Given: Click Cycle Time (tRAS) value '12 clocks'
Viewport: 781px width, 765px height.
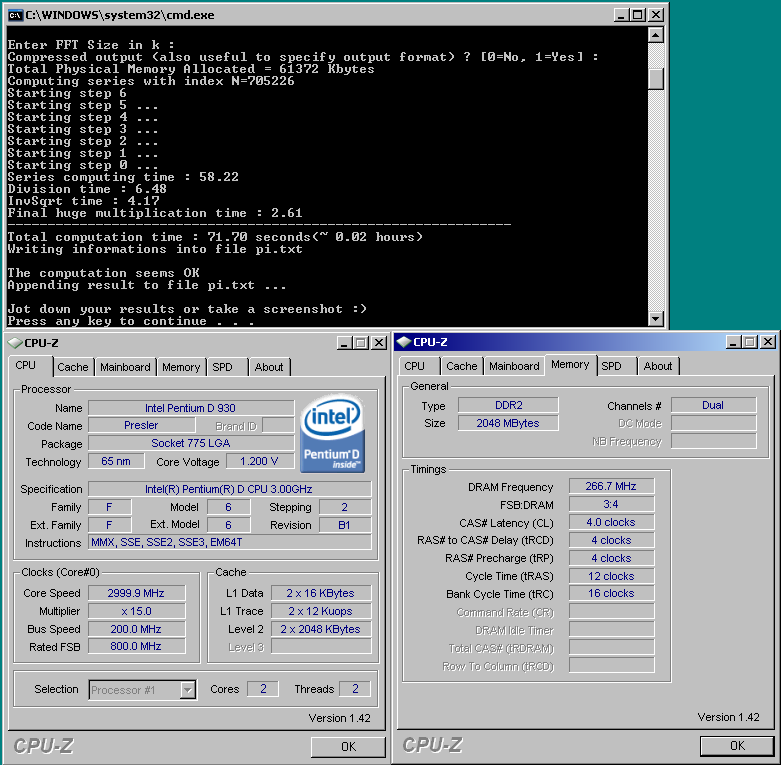Looking at the screenshot, I should pos(612,576).
